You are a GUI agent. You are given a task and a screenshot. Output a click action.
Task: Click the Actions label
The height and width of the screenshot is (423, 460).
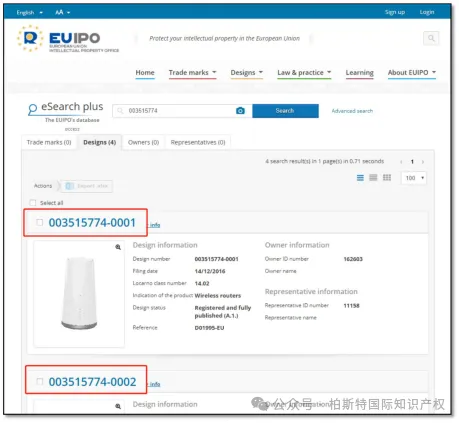pyautogui.click(x=43, y=186)
